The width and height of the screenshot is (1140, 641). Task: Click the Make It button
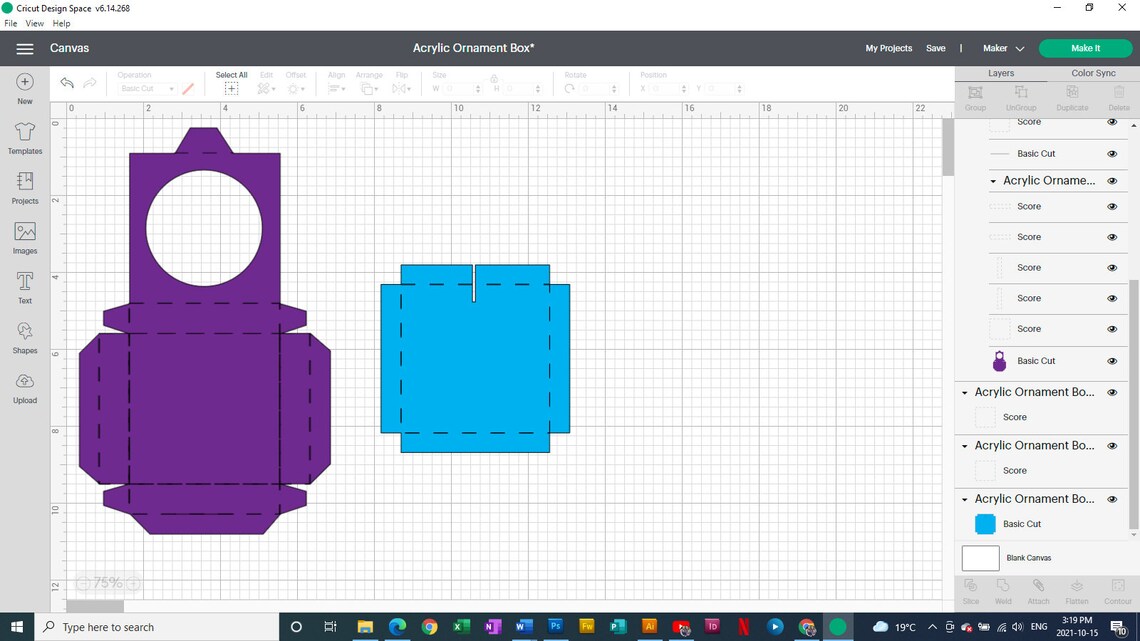[x=1085, y=48]
